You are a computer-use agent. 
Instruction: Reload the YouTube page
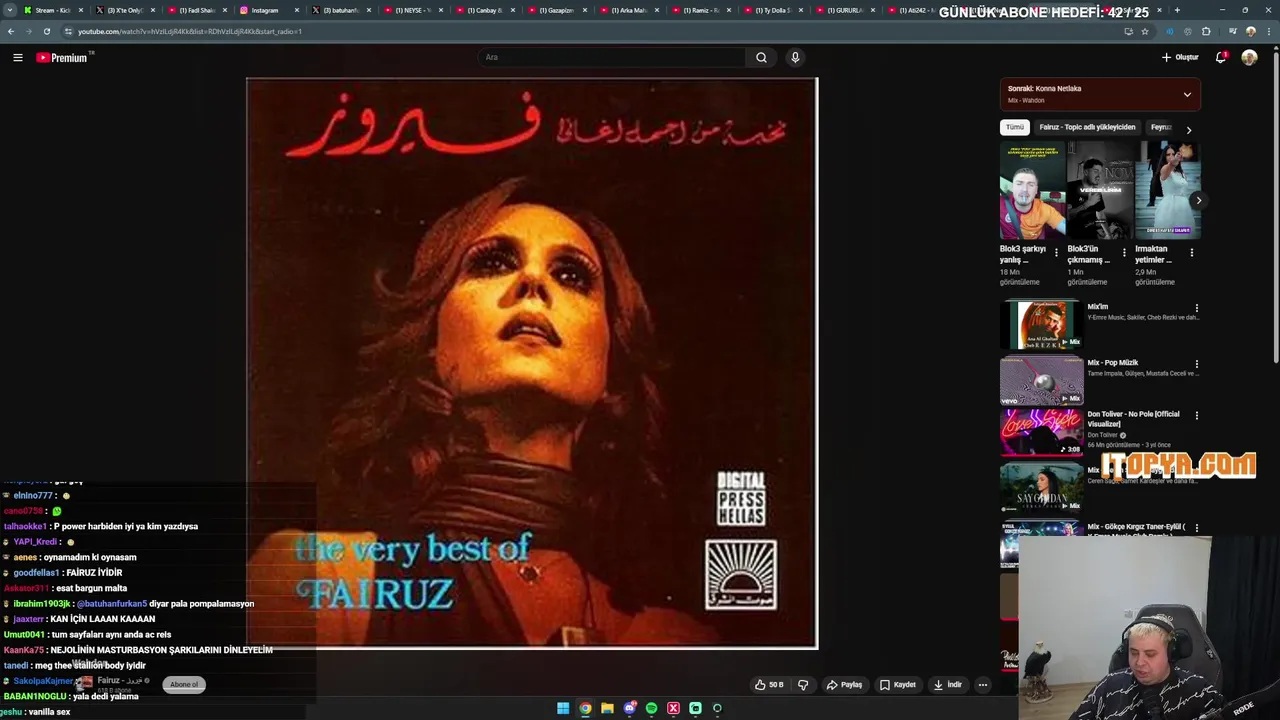(47, 31)
